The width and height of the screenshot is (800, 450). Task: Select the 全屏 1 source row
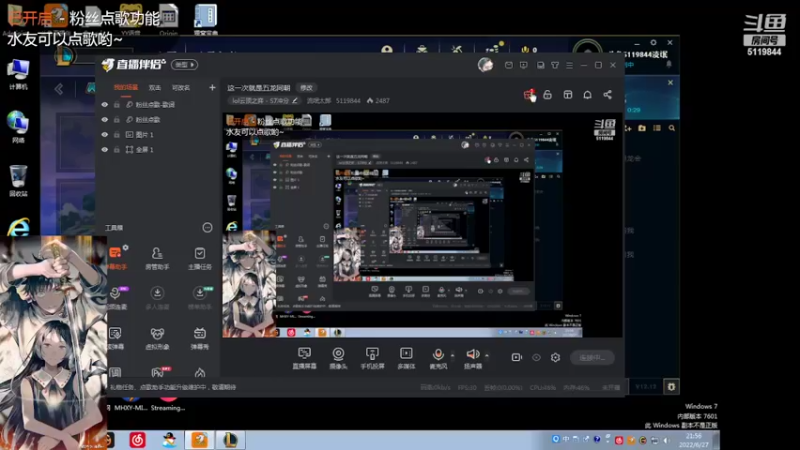tap(158, 149)
